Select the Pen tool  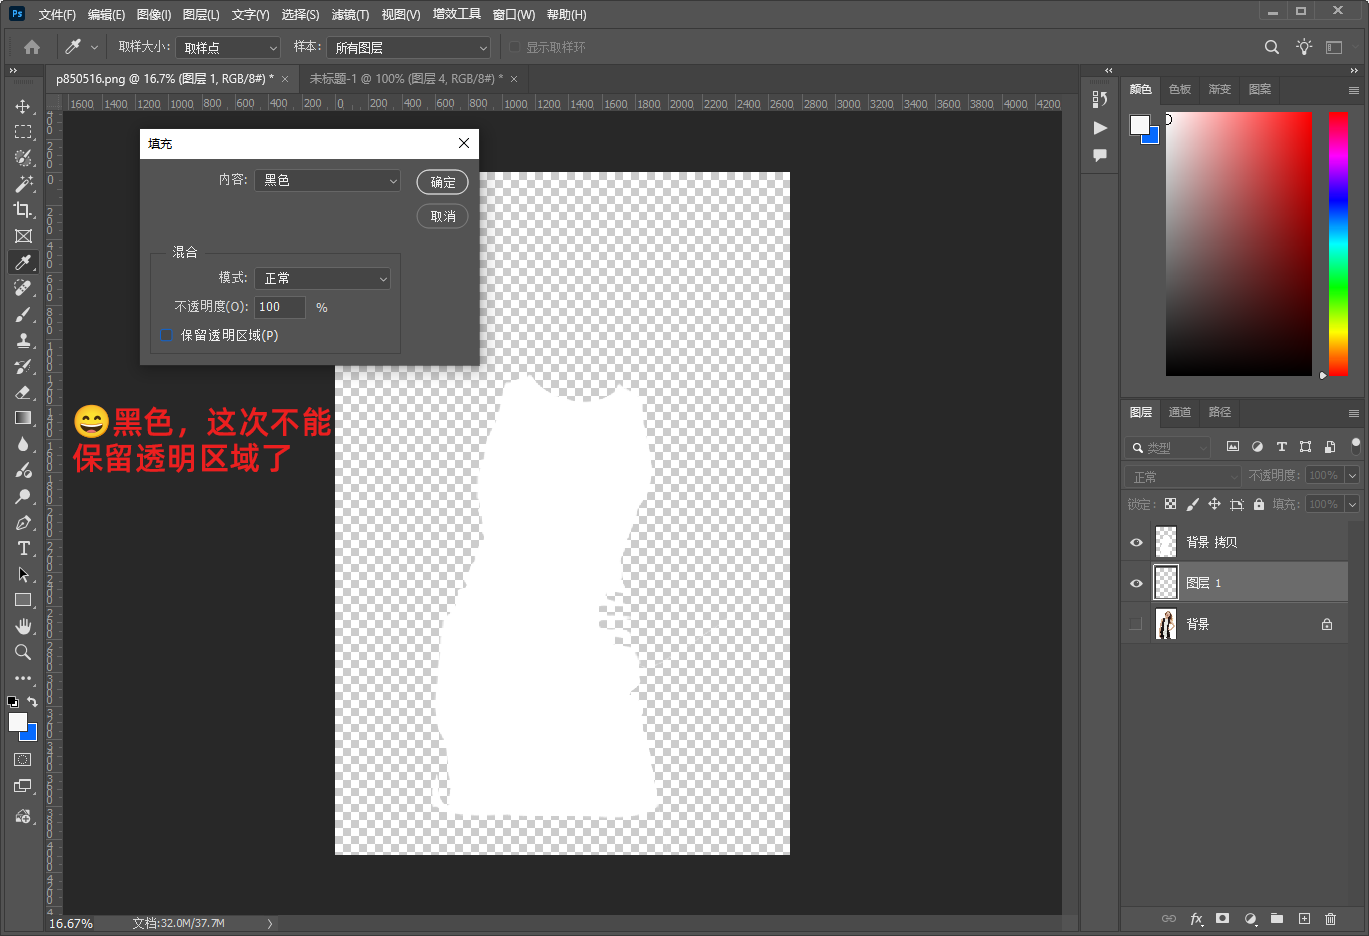pyautogui.click(x=23, y=522)
